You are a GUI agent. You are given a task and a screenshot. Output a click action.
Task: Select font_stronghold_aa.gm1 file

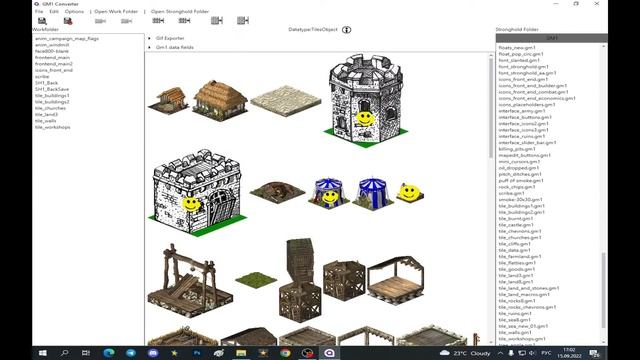(527, 73)
